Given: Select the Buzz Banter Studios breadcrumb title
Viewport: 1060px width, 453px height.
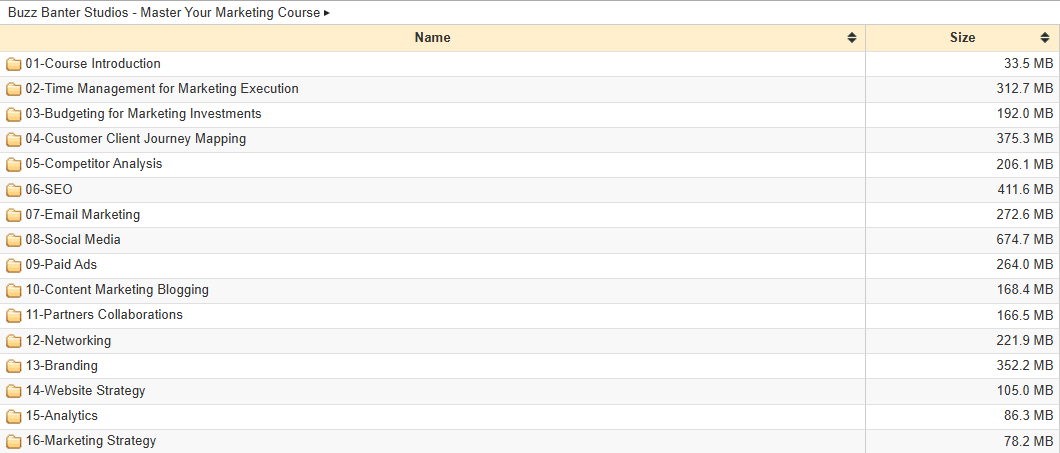Looking at the screenshot, I should (x=164, y=13).
